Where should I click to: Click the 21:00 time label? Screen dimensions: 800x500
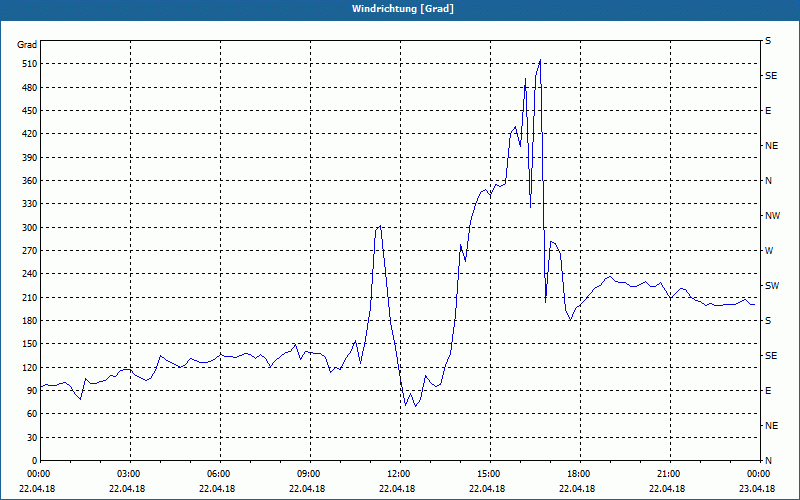click(670, 474)
